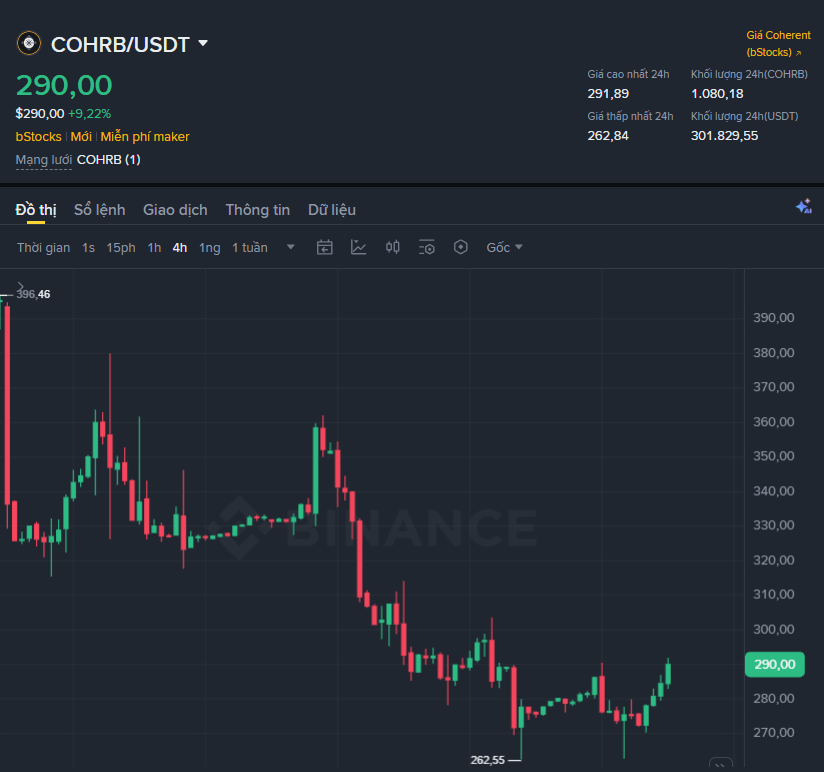
Task: Click the COHRB coin logo icon
Action: (x=29, y=43)
